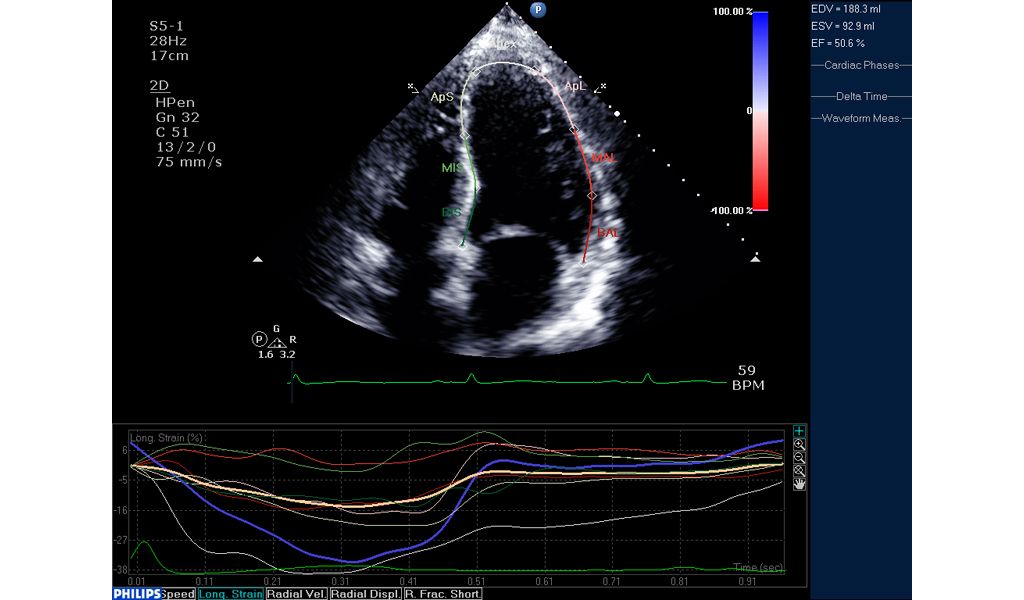Click the 0.51 time axis tick label
Screen dimensions: 1024x600
click(x=476, y=581)
